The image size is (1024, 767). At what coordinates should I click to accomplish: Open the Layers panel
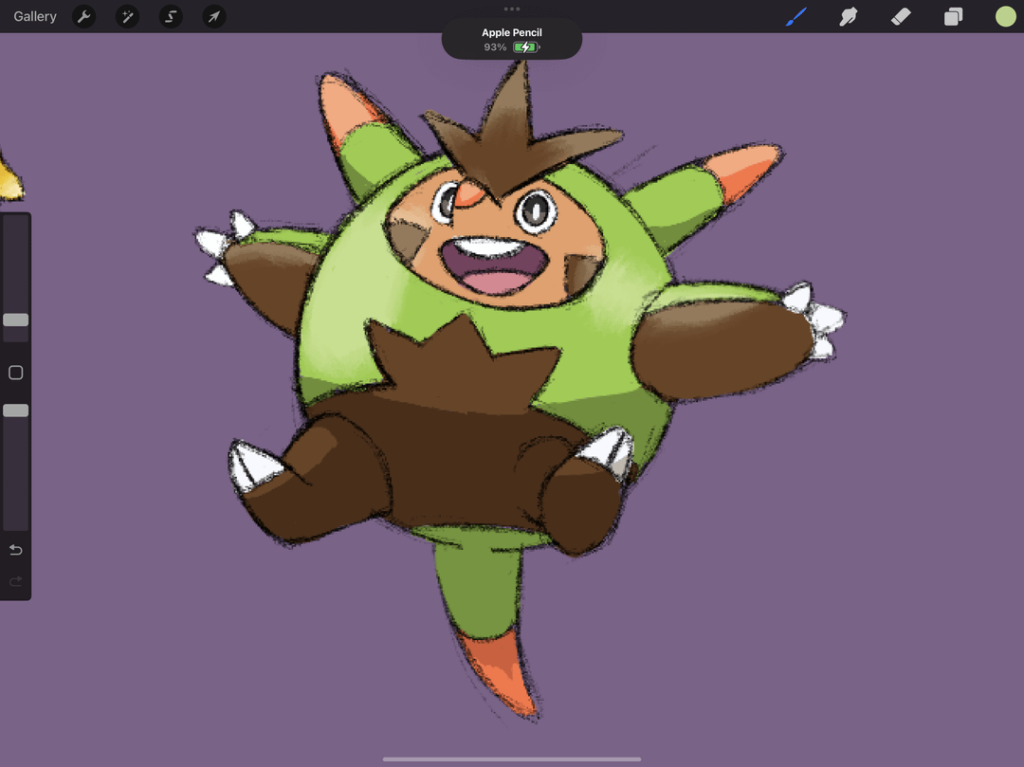953,16
